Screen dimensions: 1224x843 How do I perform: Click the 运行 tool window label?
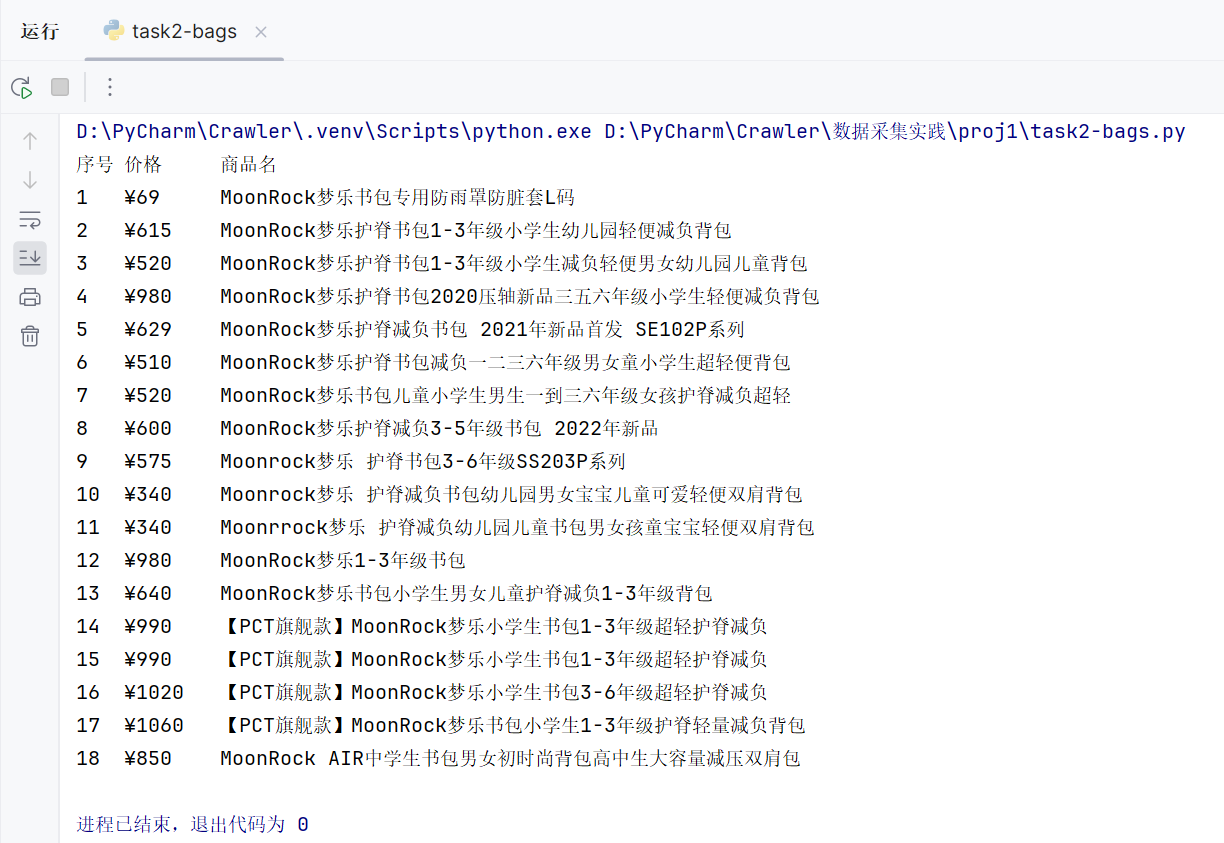click(40, 31)
